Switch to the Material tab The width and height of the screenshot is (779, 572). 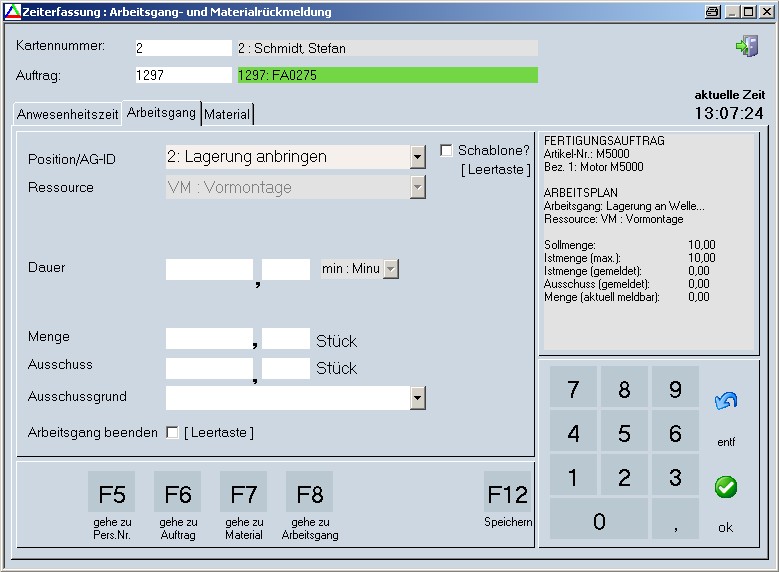tap(227, 115)
